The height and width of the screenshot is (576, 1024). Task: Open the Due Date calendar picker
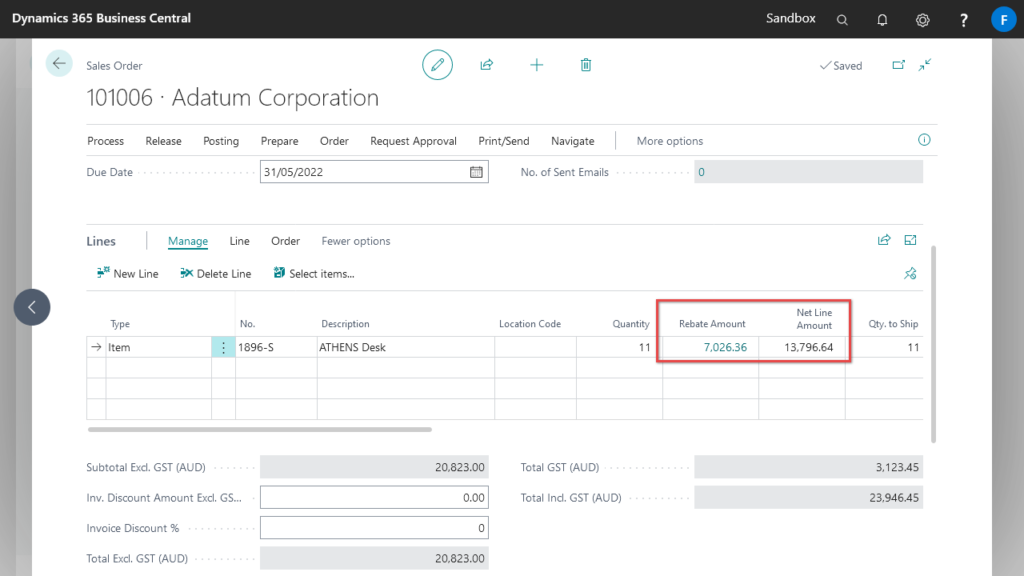coord(476,172)
